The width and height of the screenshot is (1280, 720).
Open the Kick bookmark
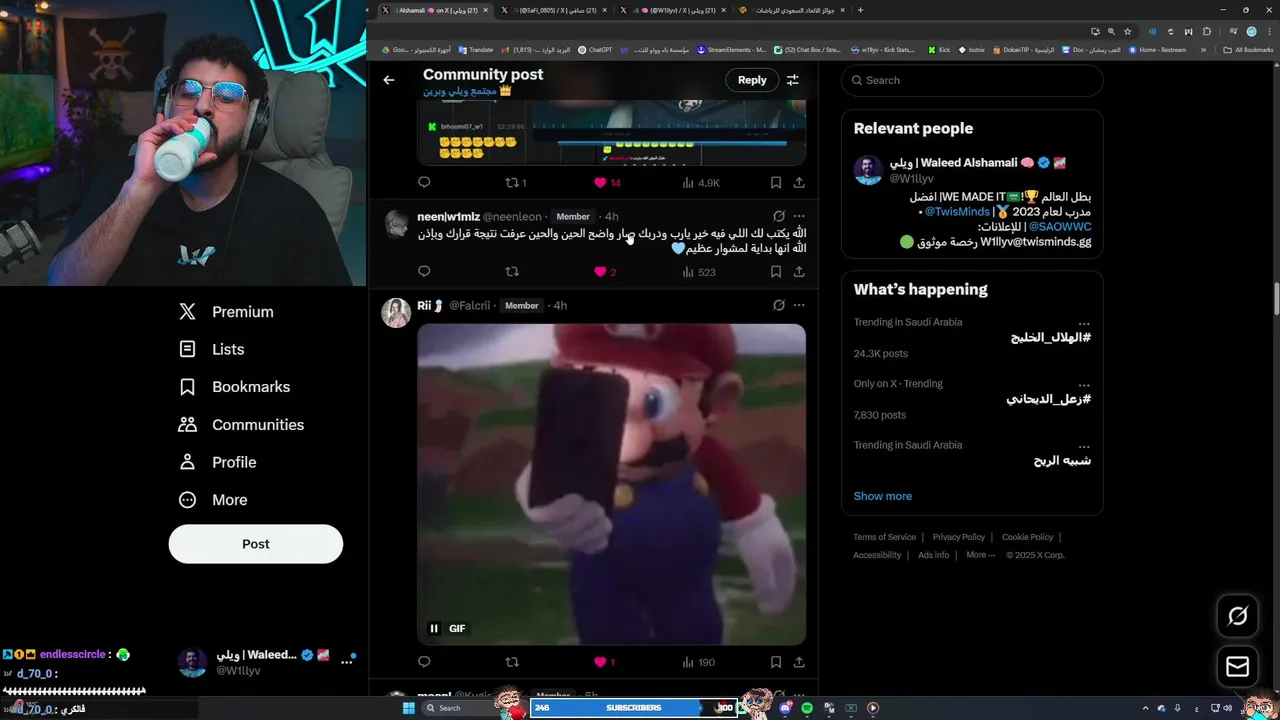939,49
